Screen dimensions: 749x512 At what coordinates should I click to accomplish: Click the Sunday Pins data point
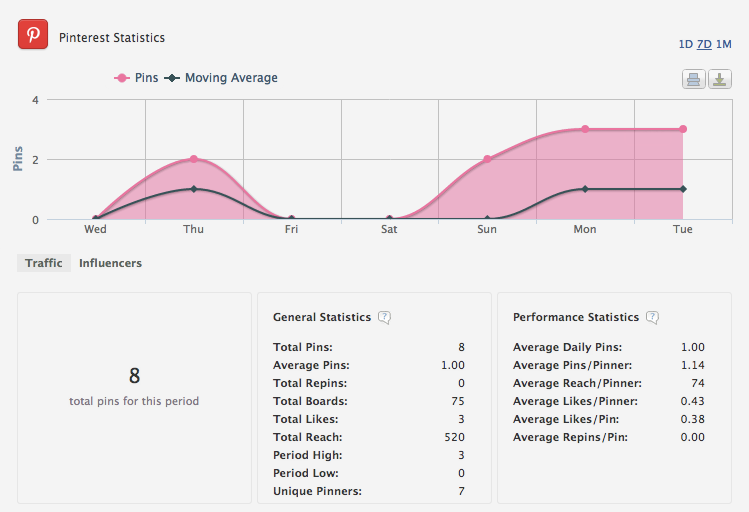487,159
